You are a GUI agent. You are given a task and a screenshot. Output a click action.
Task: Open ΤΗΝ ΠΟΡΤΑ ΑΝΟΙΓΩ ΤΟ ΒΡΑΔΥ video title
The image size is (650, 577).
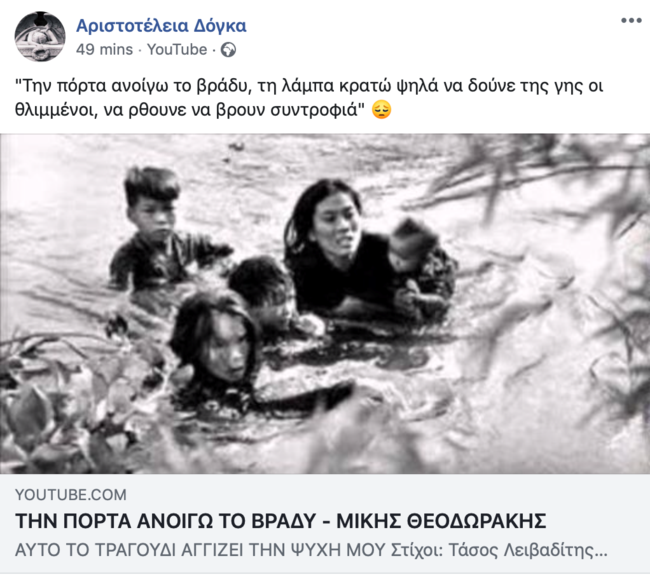pos(281,521)
